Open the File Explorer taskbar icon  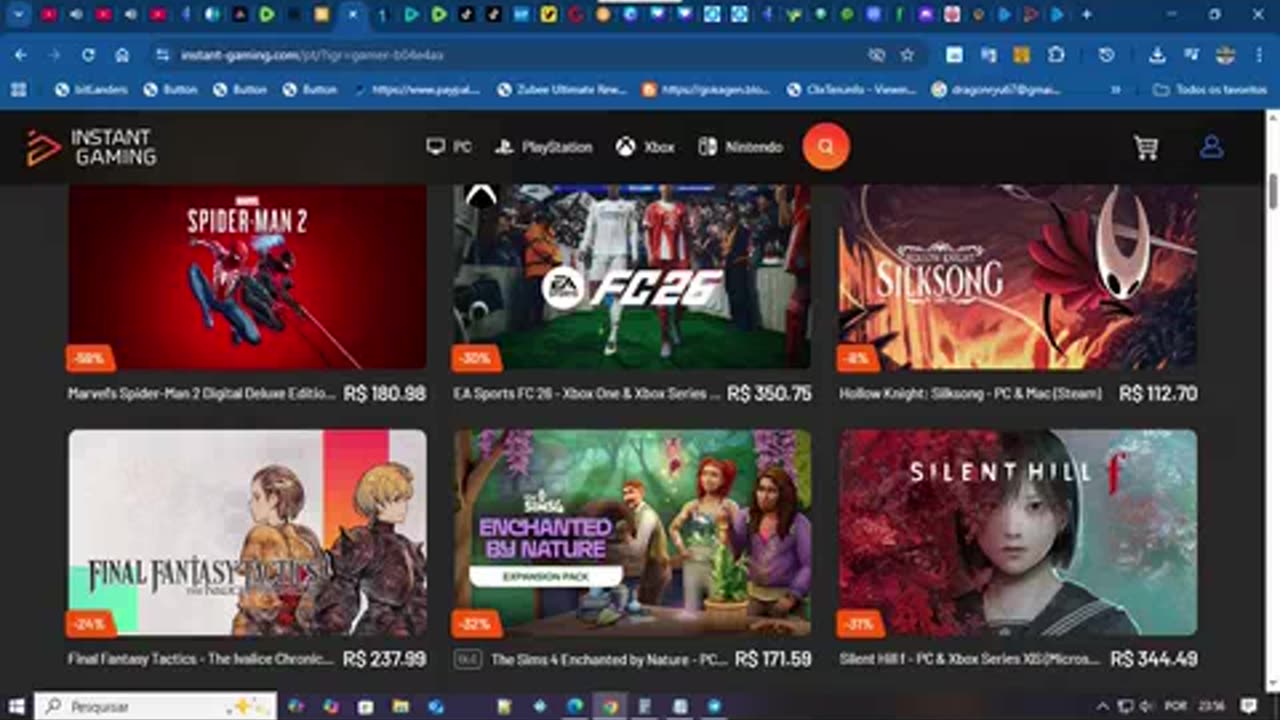401,706
